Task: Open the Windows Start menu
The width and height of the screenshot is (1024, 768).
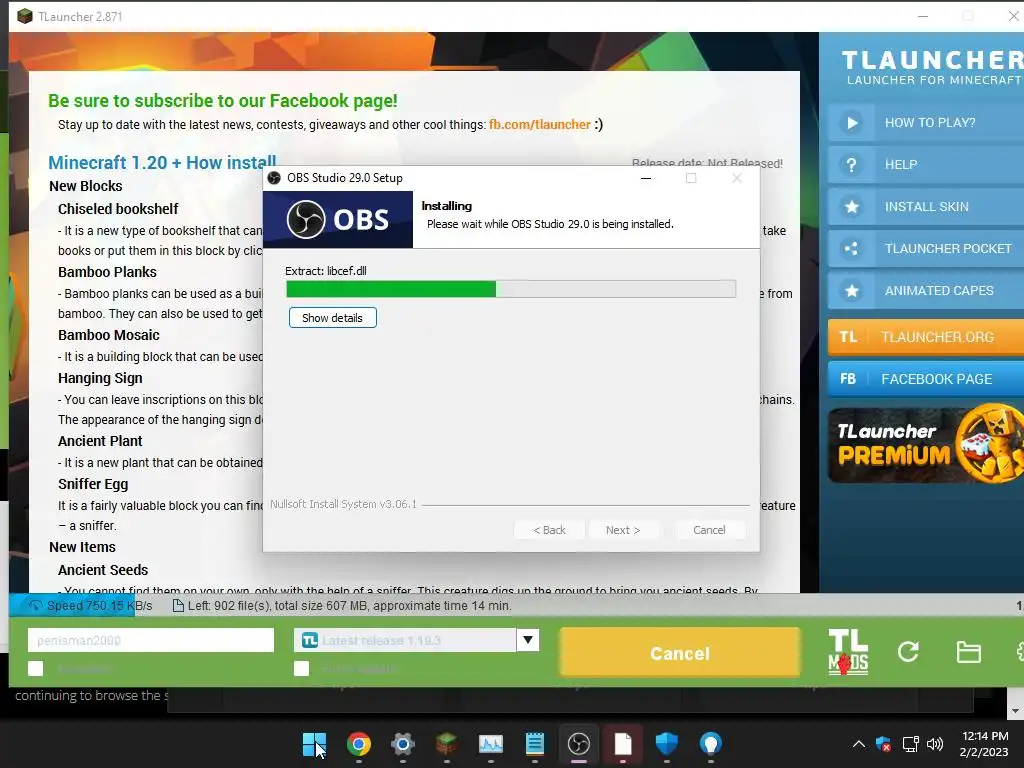Action: 314,744
